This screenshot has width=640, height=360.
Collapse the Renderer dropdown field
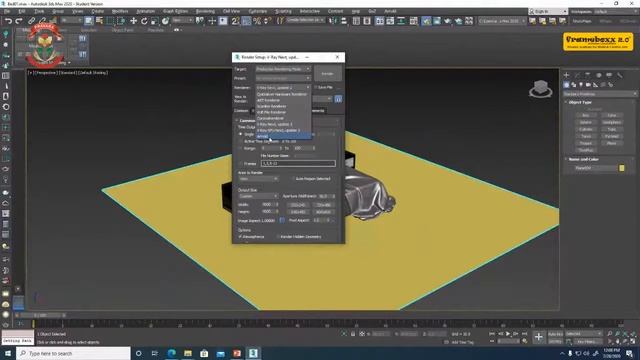[x=283, y=87]
